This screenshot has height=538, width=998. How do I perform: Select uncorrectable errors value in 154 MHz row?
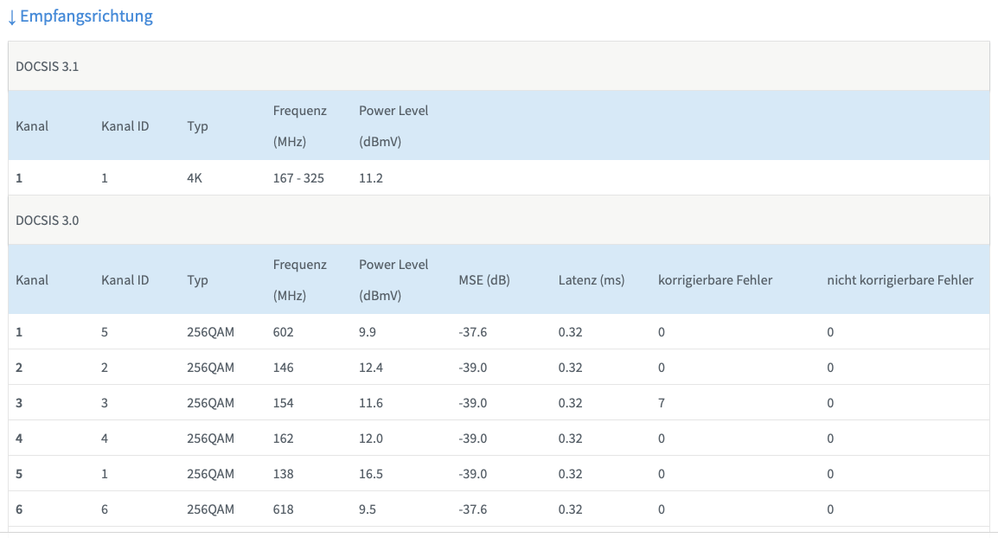click(830, 402)
